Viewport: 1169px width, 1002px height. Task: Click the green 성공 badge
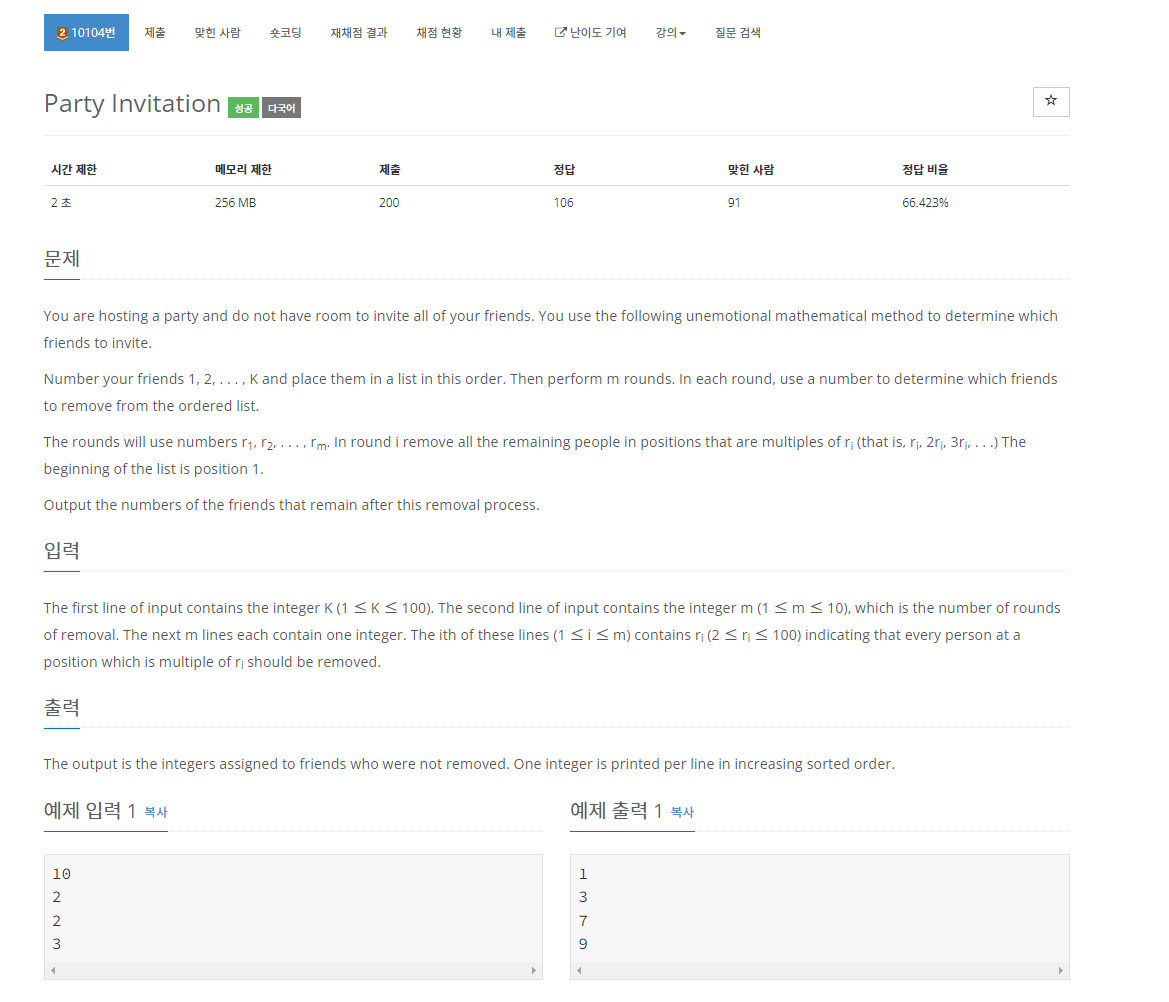(244, 108)
